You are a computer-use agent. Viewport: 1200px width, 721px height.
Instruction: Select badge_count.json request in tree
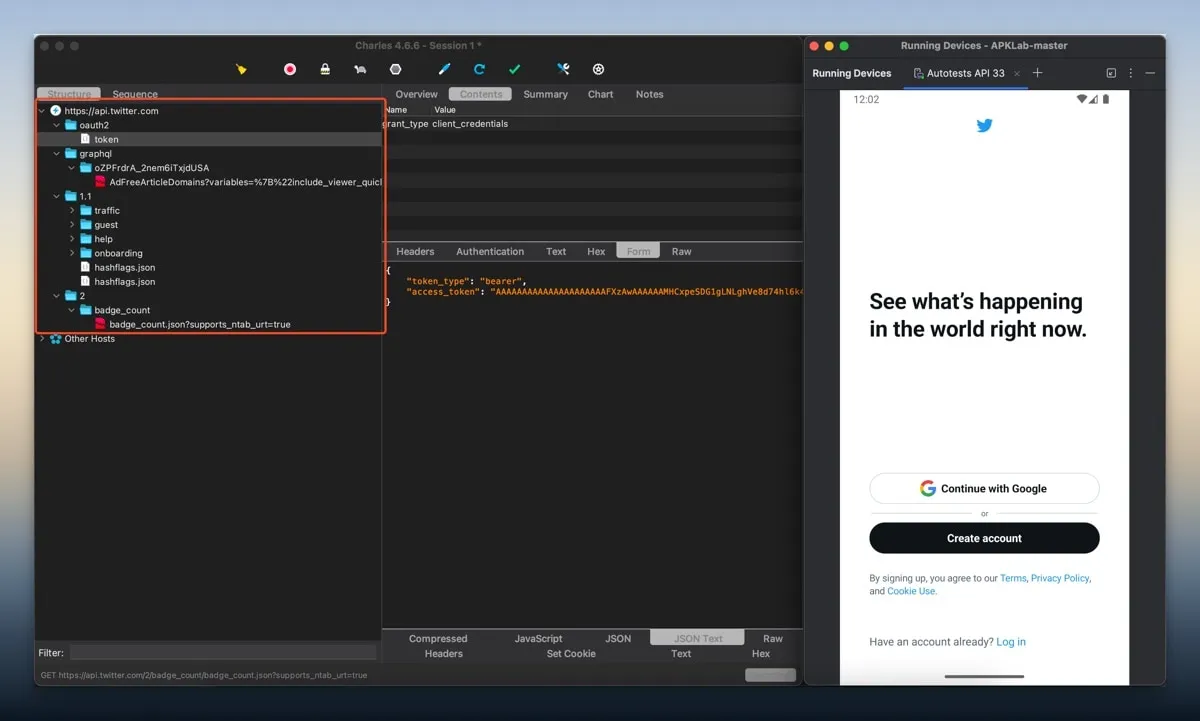pyautogui.click(x=199, y=325)
